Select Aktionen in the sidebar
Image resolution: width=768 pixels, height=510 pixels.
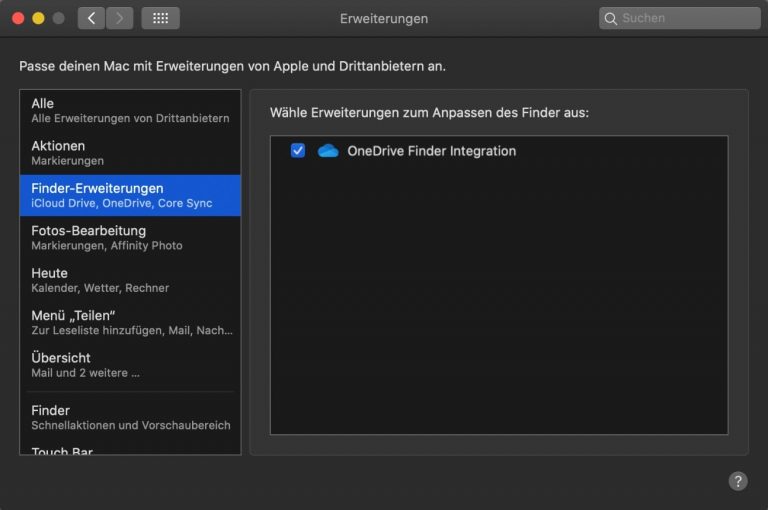[x=130, y=152]
